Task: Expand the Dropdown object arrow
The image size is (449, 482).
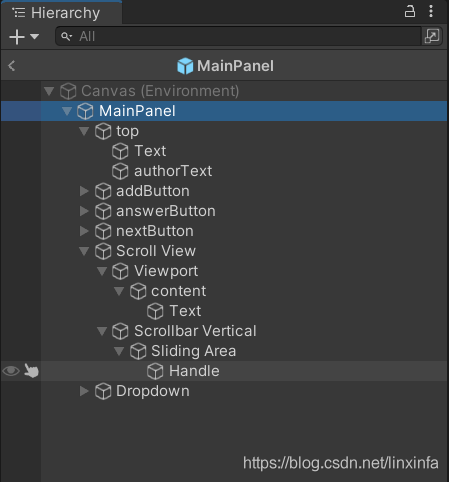Action: [x=84, y=391]
